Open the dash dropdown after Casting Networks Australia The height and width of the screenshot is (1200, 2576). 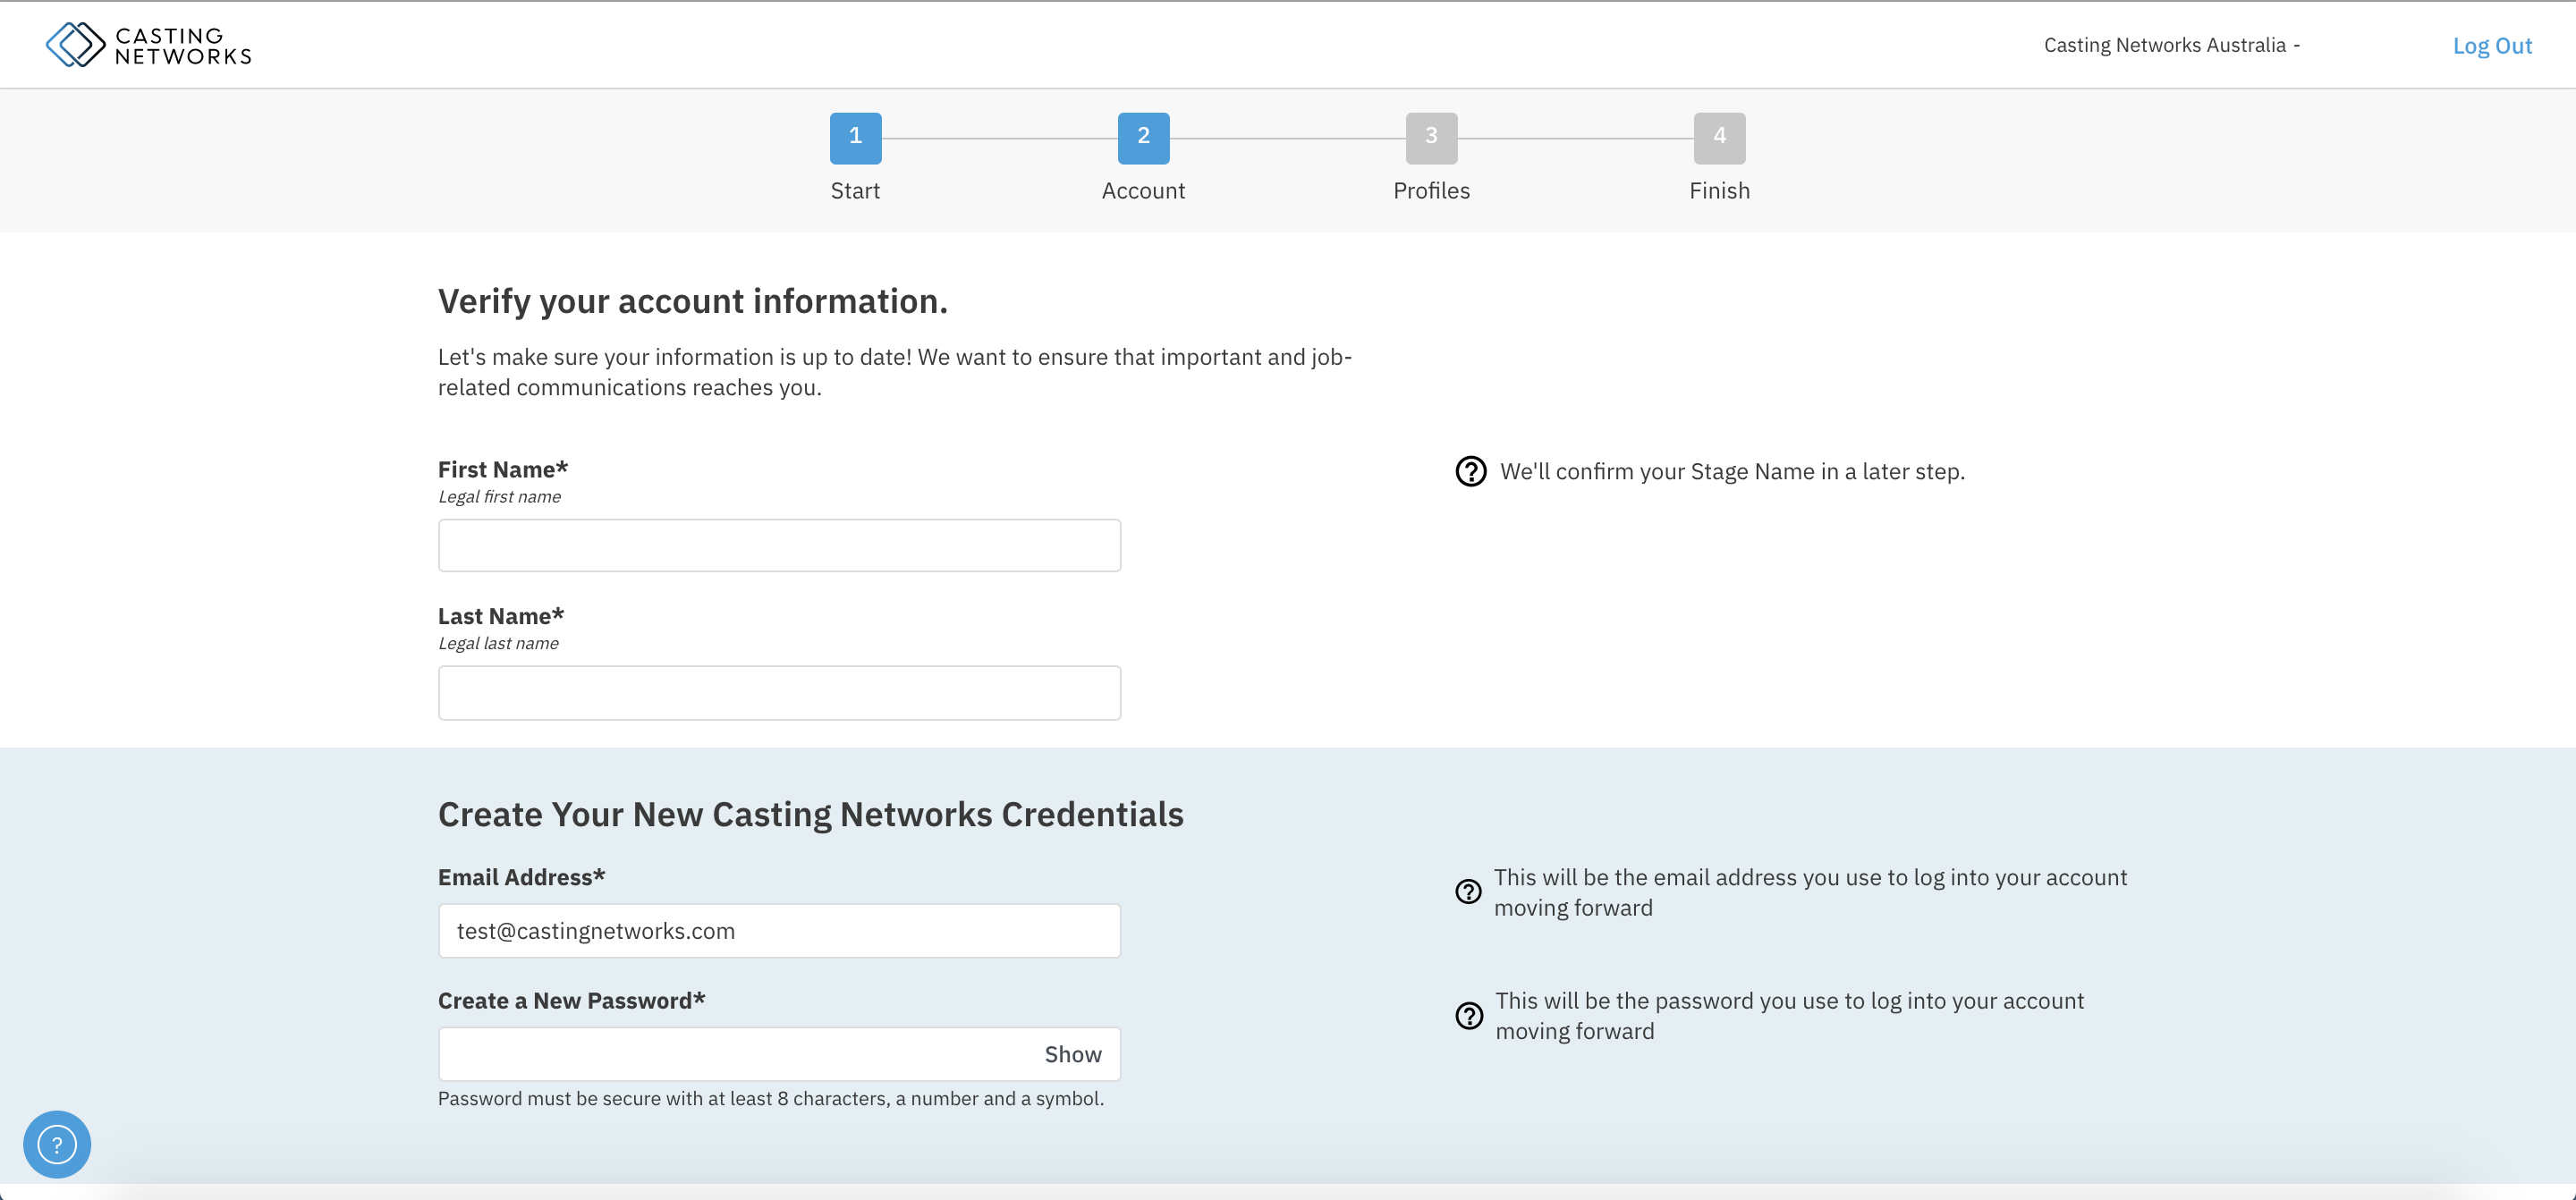click(2298, 45)
